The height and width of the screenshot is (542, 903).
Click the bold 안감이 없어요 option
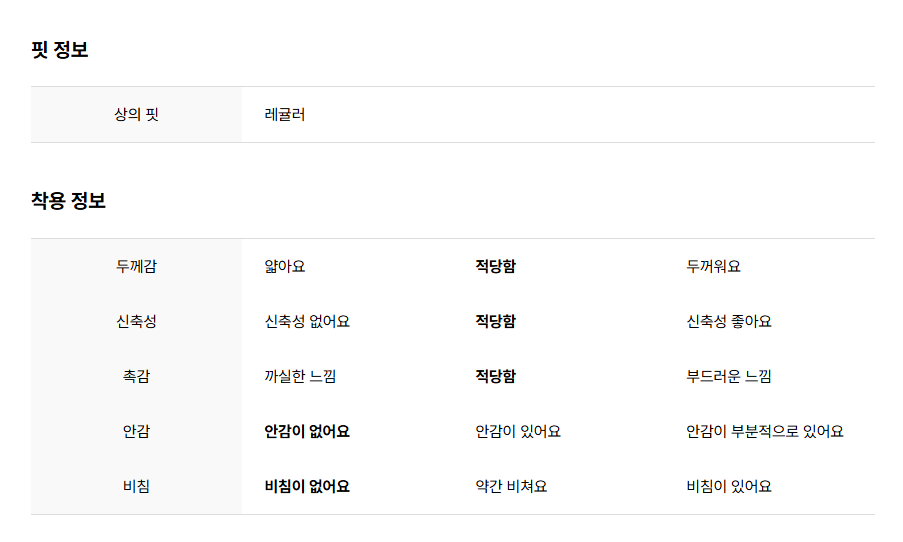[307, 431]
